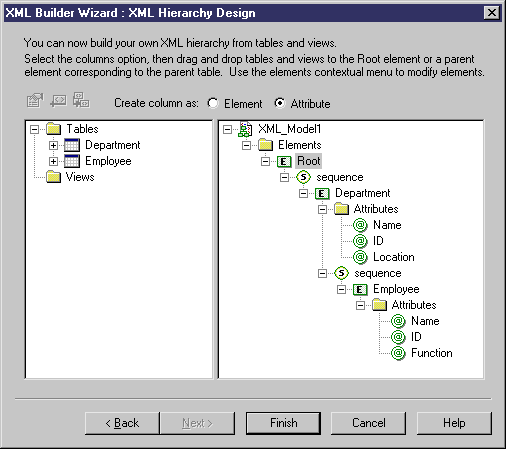Click the Add Element toolbar icon

(x=58, y=101)
